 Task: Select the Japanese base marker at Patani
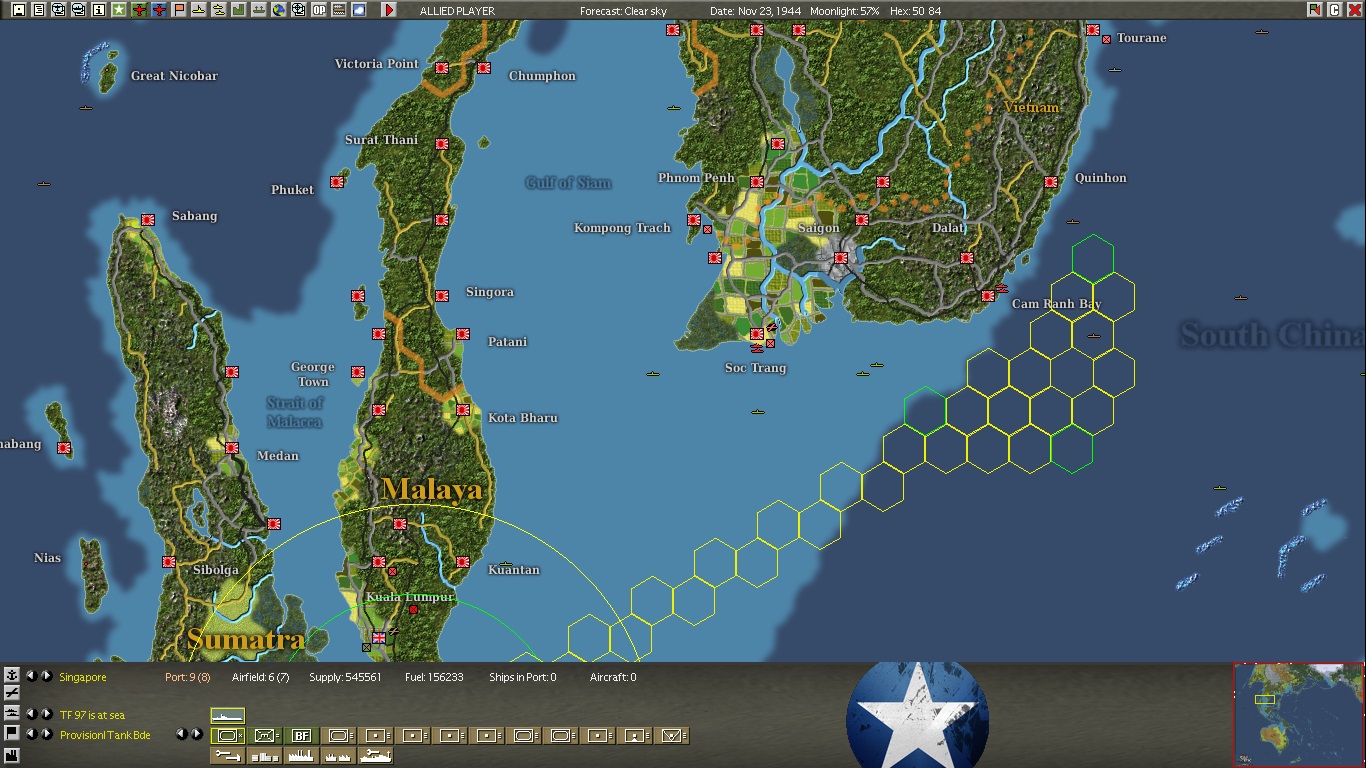point(463,334)
